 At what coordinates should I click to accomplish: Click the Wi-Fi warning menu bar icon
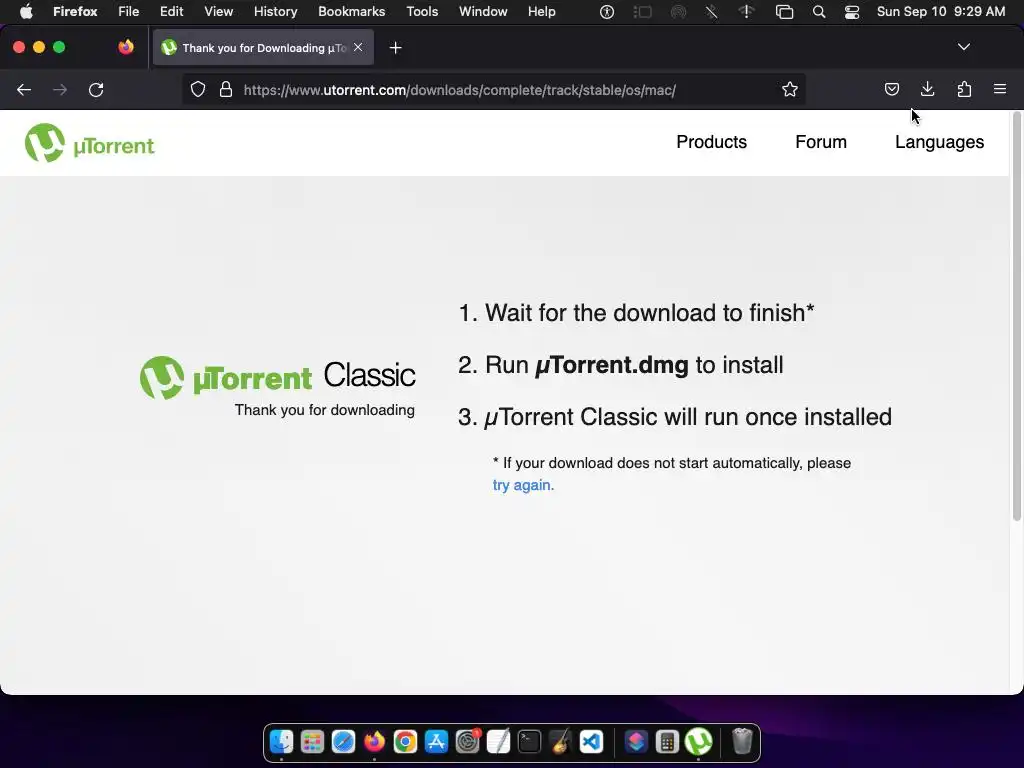pos(746,12)
